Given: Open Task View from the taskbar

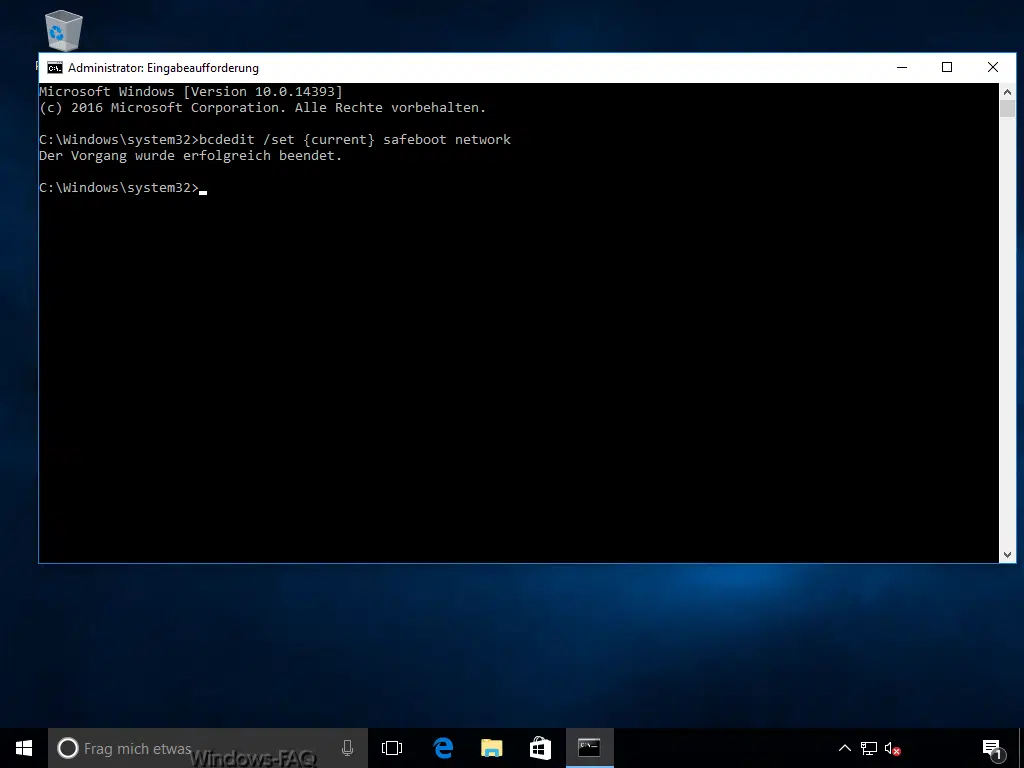Looking at the screenshot, I should [x=392, y=748].
